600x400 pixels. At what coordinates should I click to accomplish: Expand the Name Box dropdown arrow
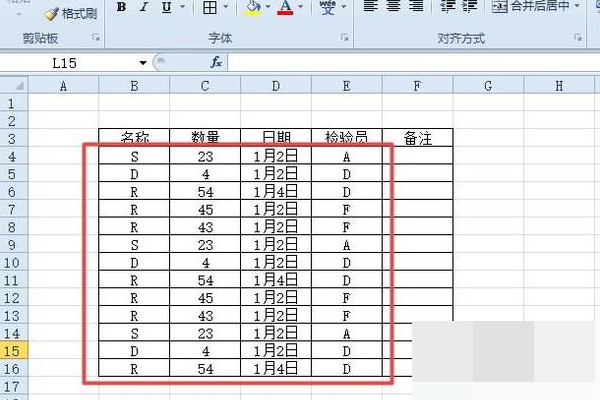143,63
